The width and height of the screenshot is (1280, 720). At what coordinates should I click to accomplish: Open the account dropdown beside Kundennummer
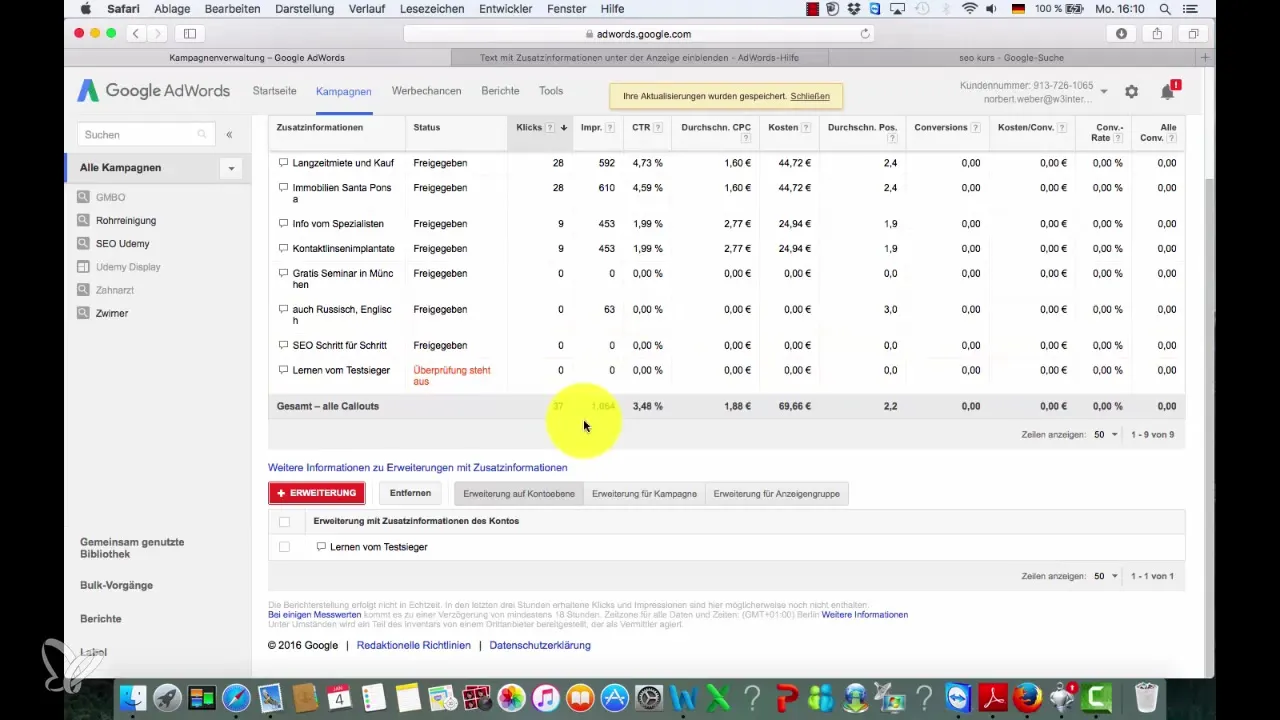click(x=1104, y=92)
